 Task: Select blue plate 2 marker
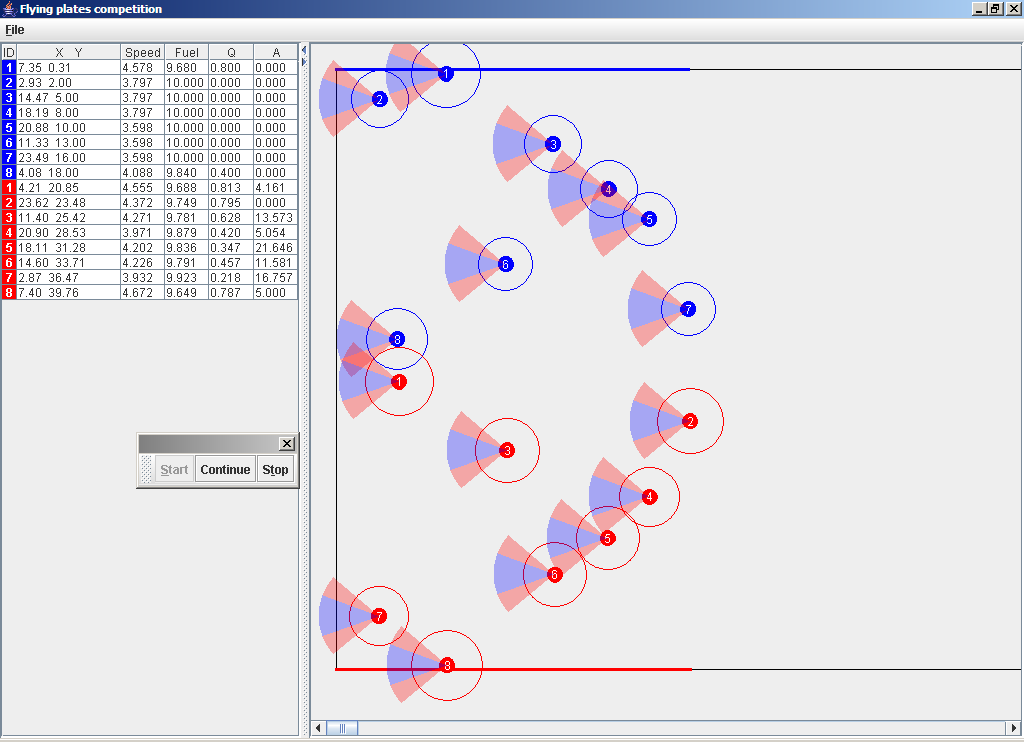pos(379,99)
